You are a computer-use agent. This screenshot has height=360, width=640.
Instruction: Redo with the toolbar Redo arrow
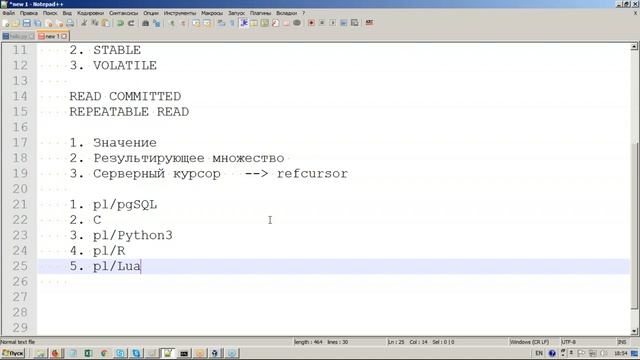click(x=131, y=23)
